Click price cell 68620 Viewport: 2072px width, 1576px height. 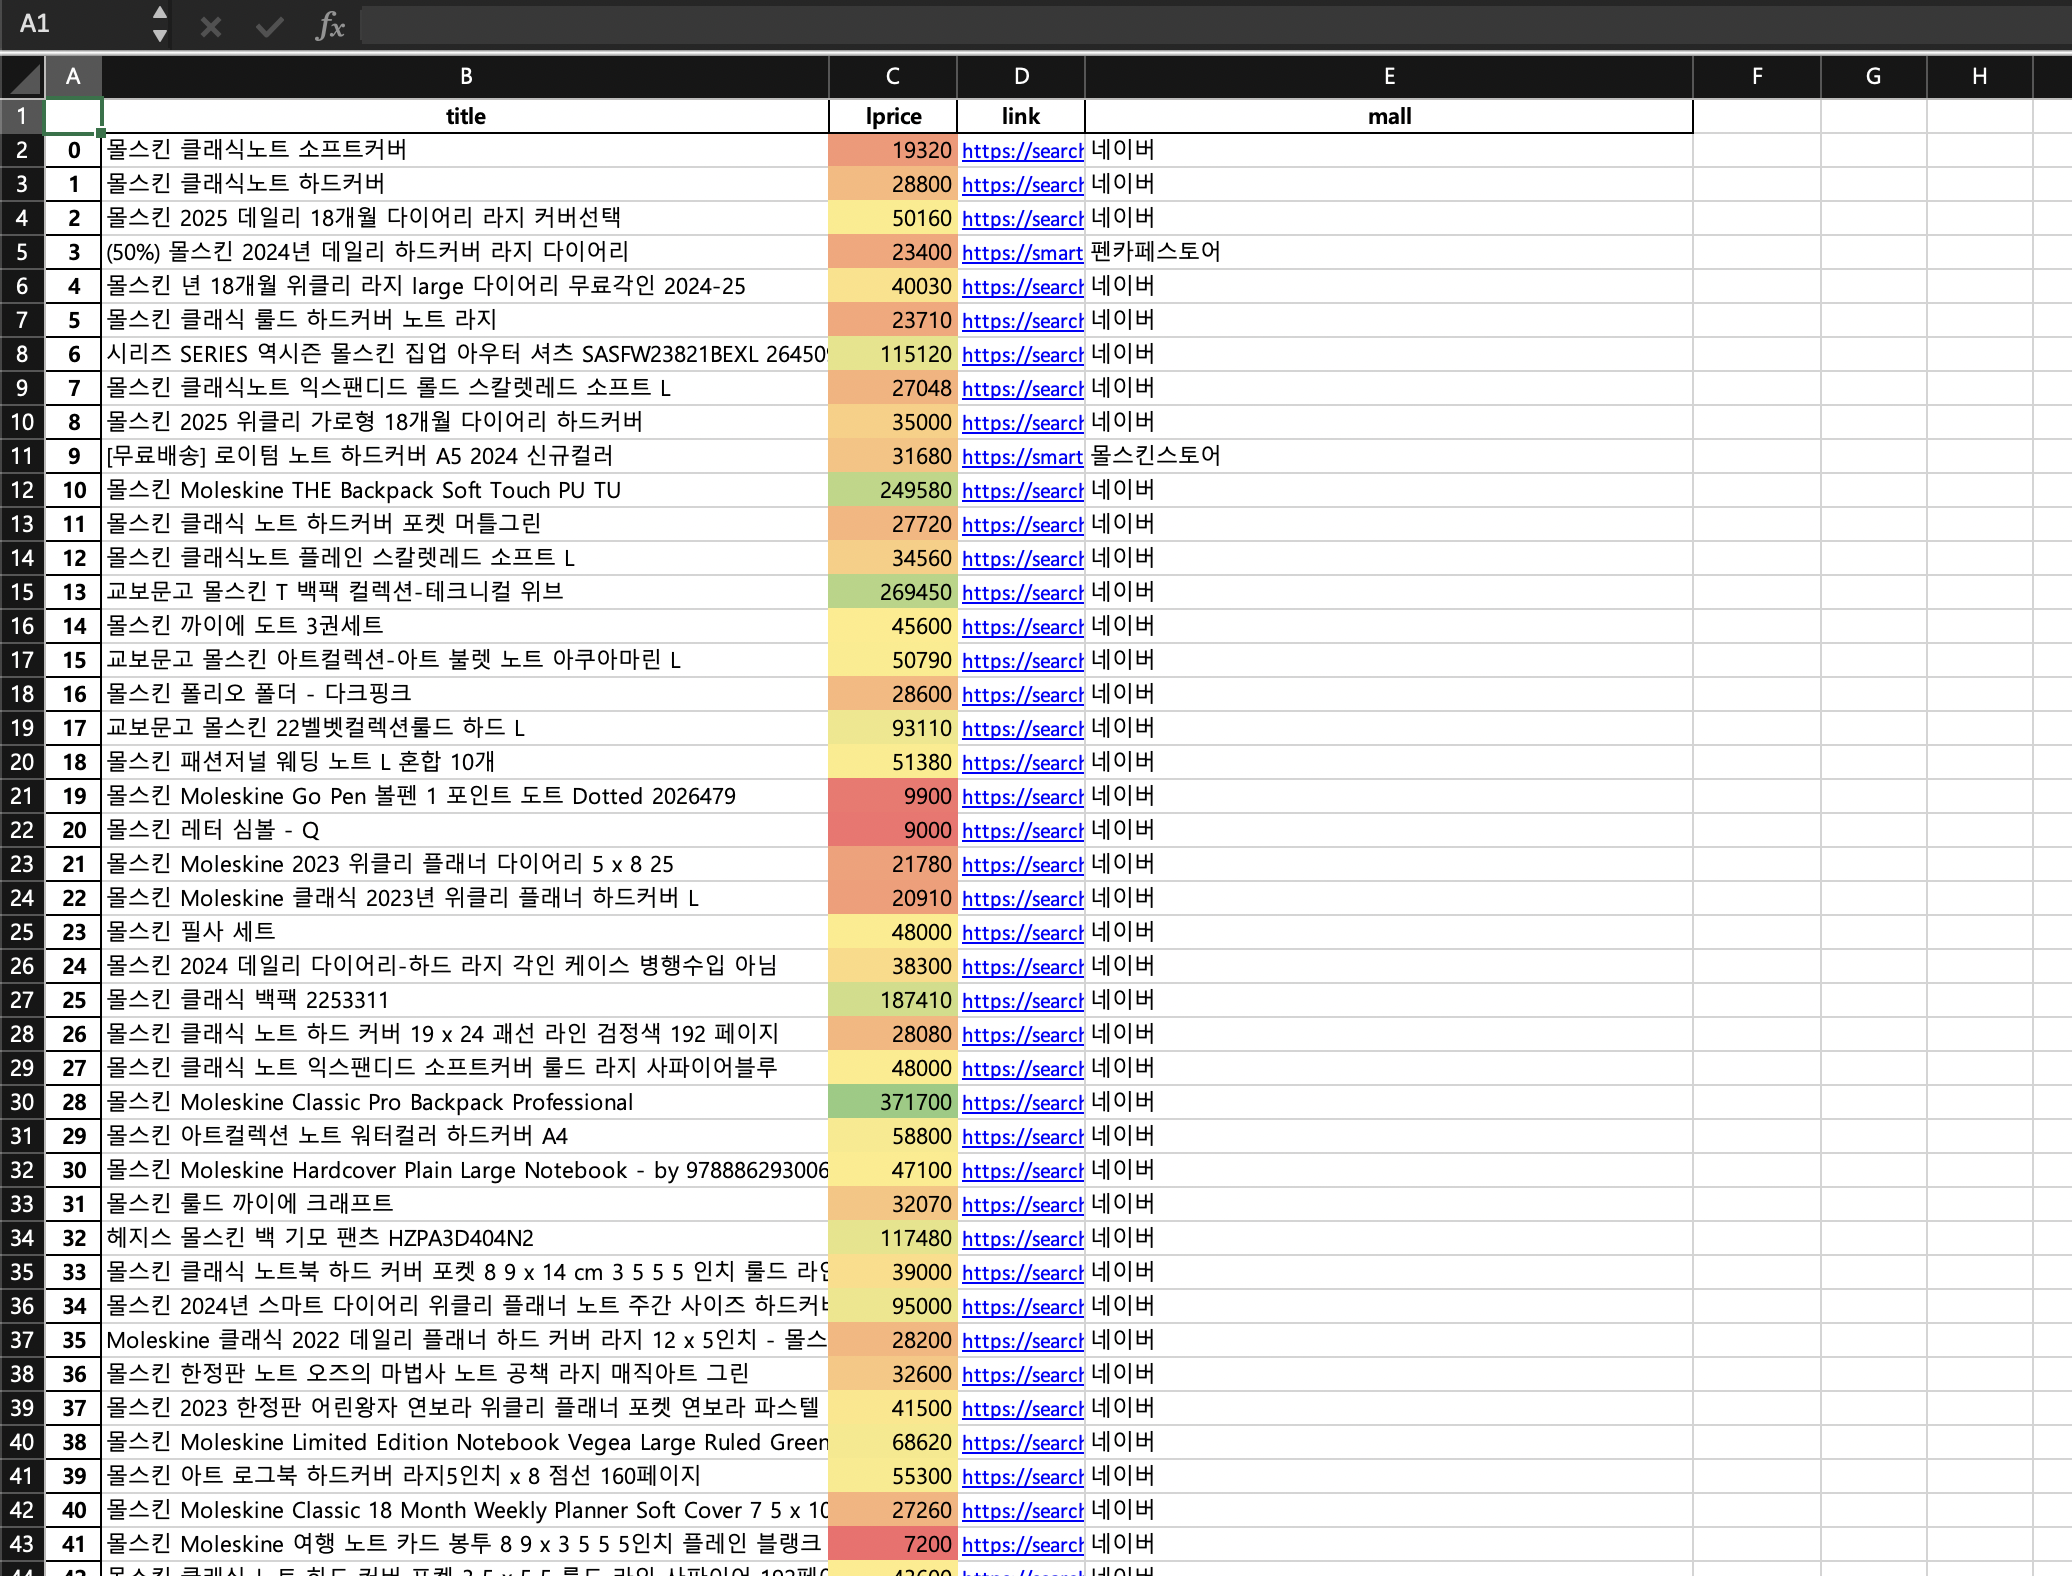tap(892, 1442)
